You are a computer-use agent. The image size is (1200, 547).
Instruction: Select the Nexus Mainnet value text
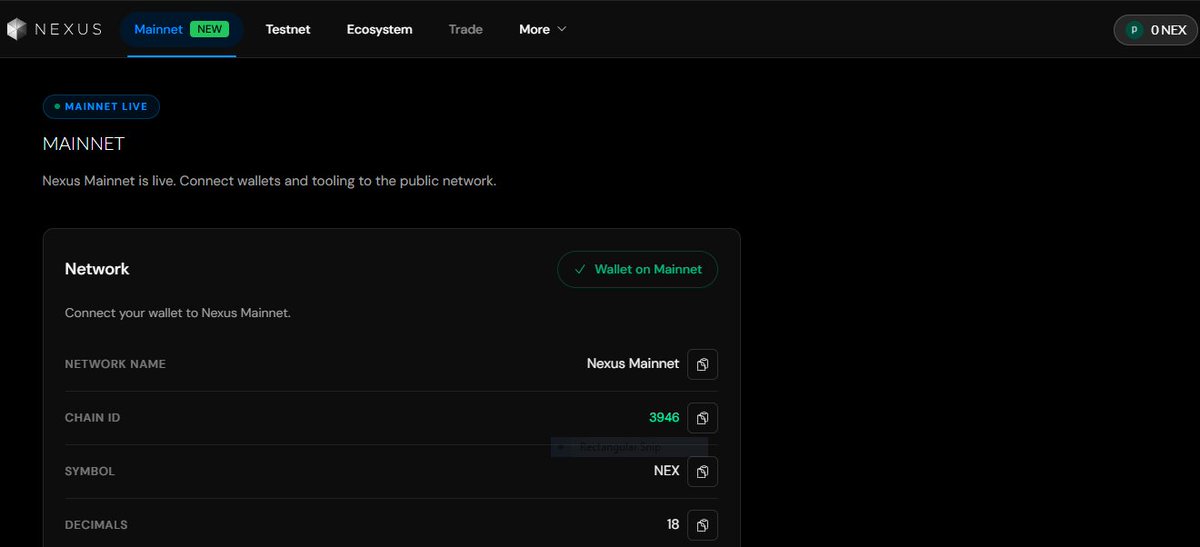(633, 364)
